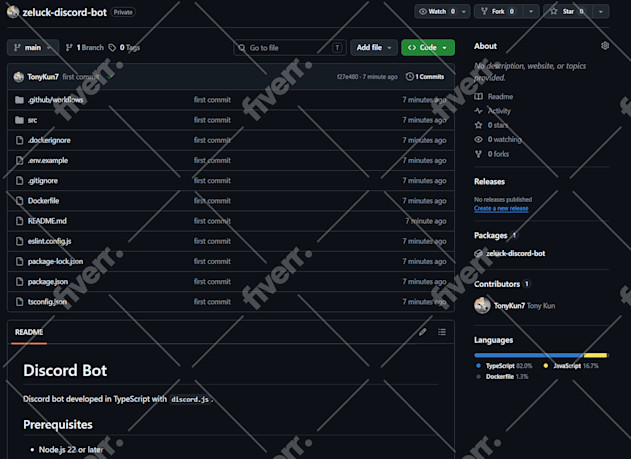Screen dimensions: 631x459
Task: Click the TypeScript 82.0% language entry
Action: click(x=505, y=366)
